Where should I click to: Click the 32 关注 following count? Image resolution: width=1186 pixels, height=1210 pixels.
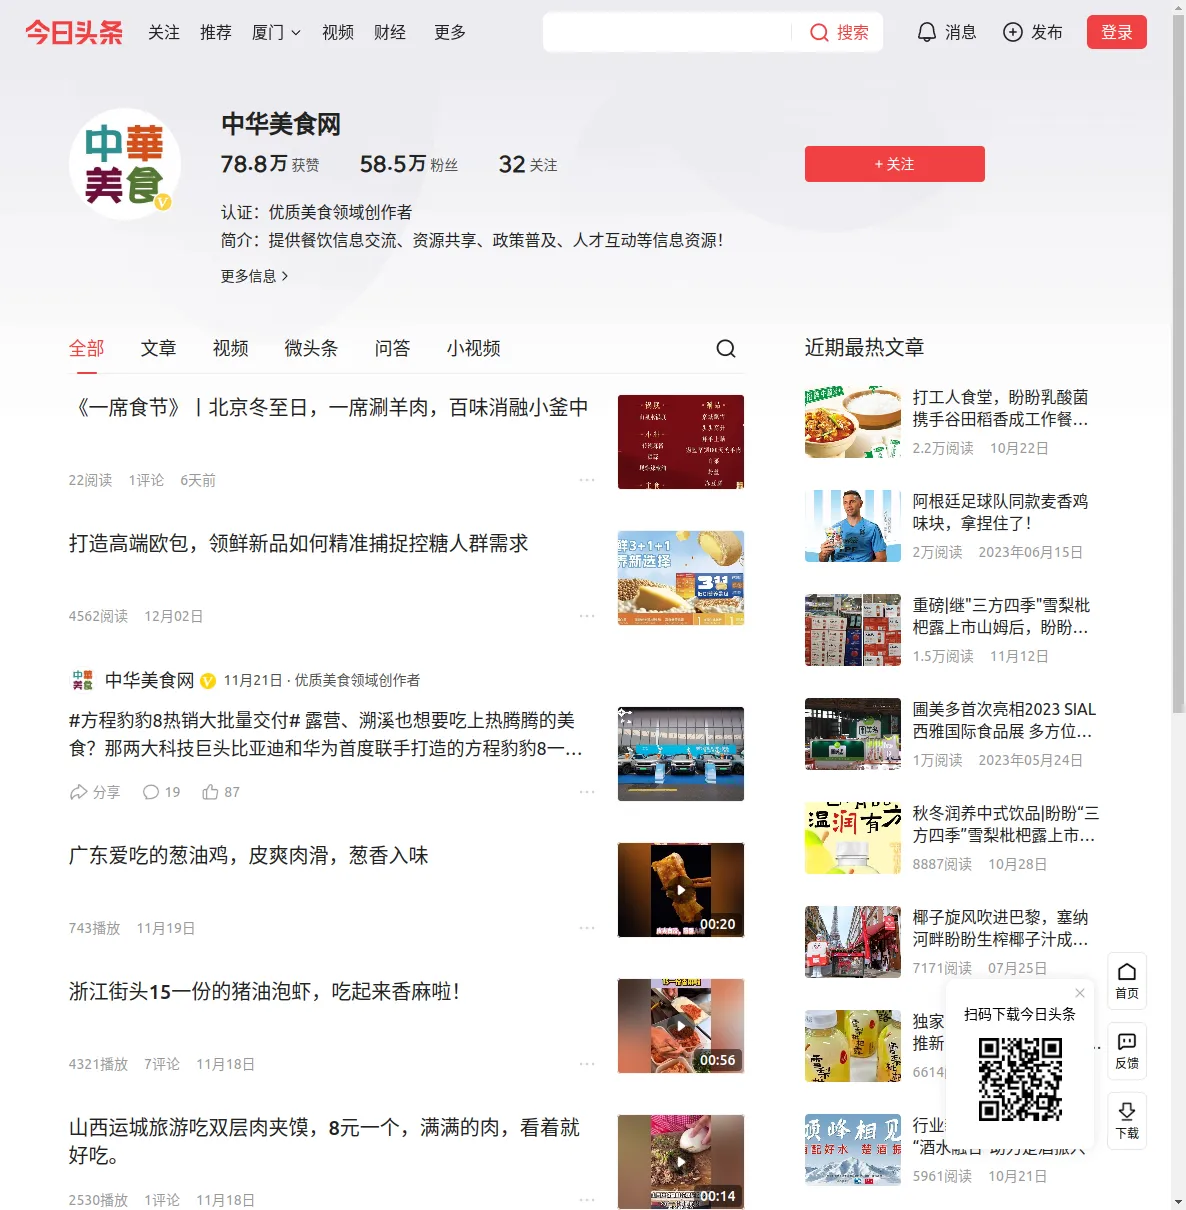528,164
